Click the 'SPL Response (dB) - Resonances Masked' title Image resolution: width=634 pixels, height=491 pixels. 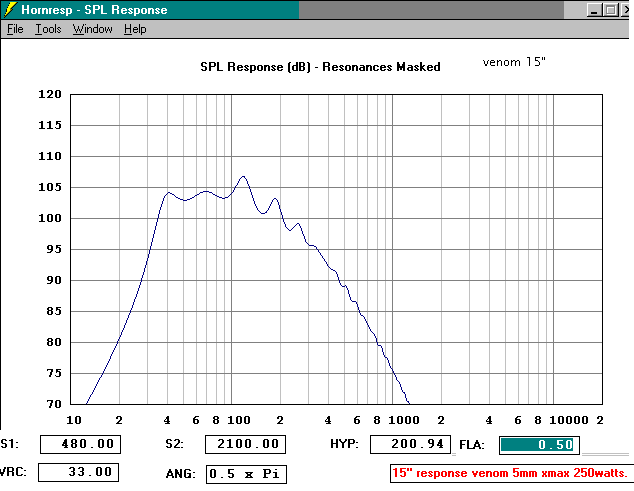pyautogui.click(x=320, y=67)
